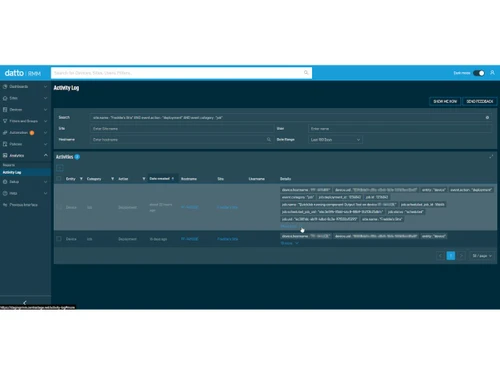Screen dimensions: 500x375
Task: Filter the Action column
Action: pyautogui.click(x=144, y=179)
